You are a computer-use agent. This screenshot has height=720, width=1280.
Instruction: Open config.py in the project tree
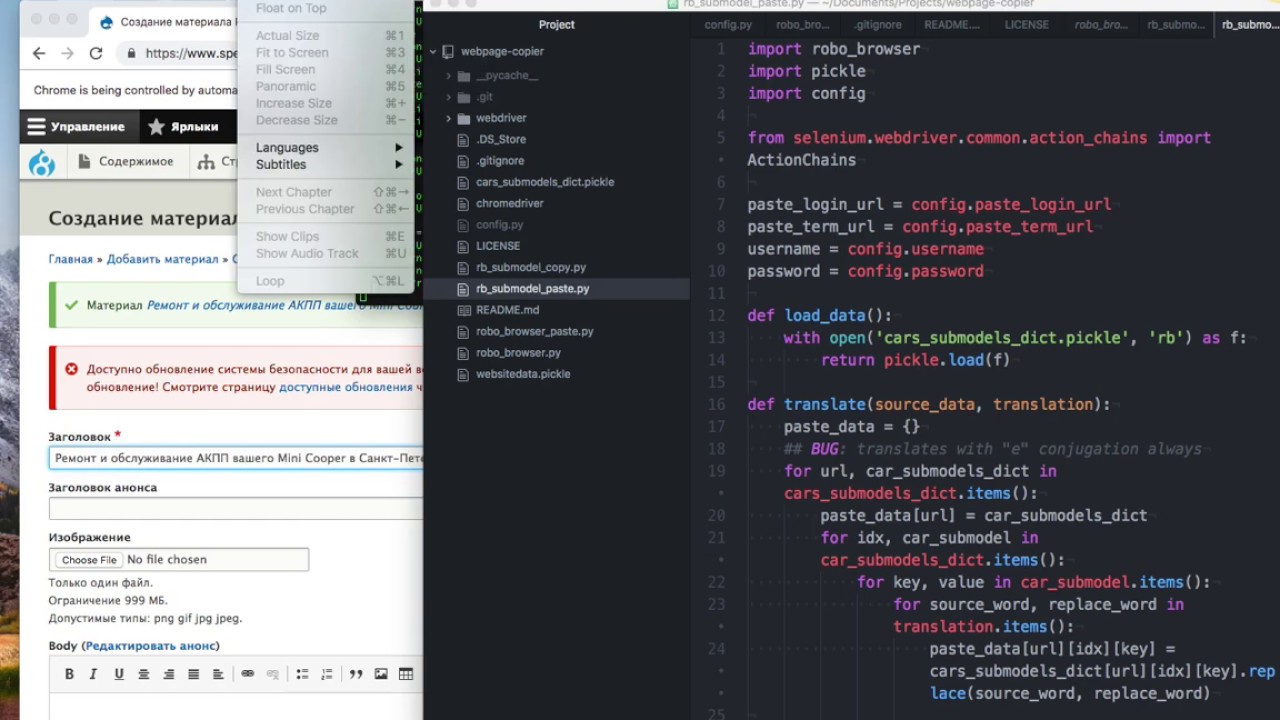(499, 225)
